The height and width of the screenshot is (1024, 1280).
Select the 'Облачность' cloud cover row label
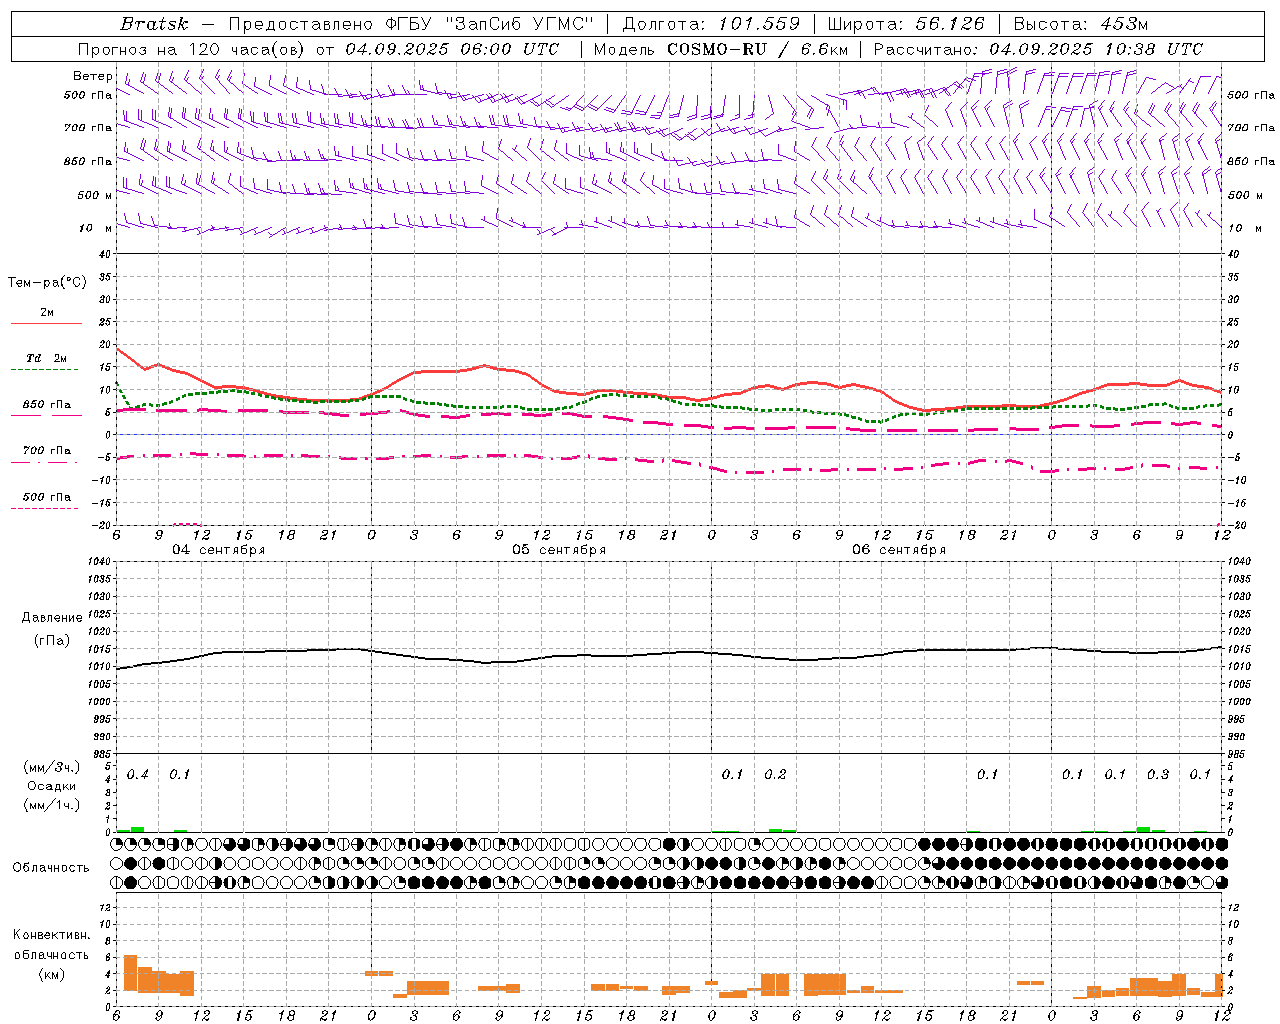(x=51, y=867)
